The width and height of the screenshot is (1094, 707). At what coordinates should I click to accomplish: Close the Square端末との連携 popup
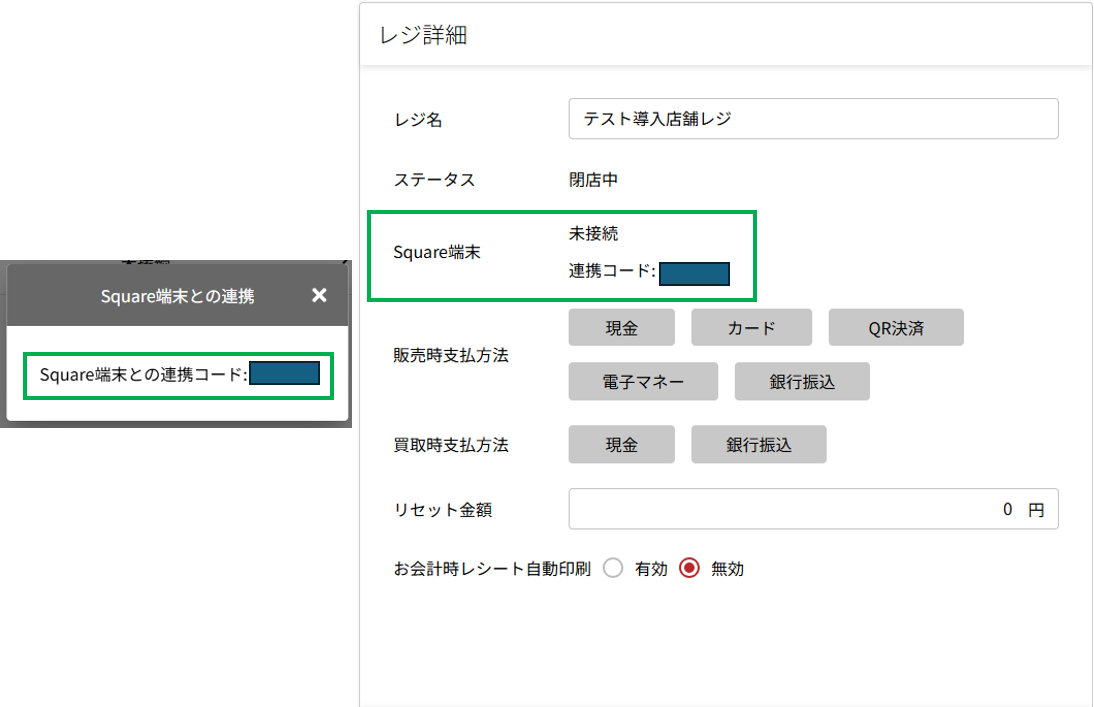(319, 295)
